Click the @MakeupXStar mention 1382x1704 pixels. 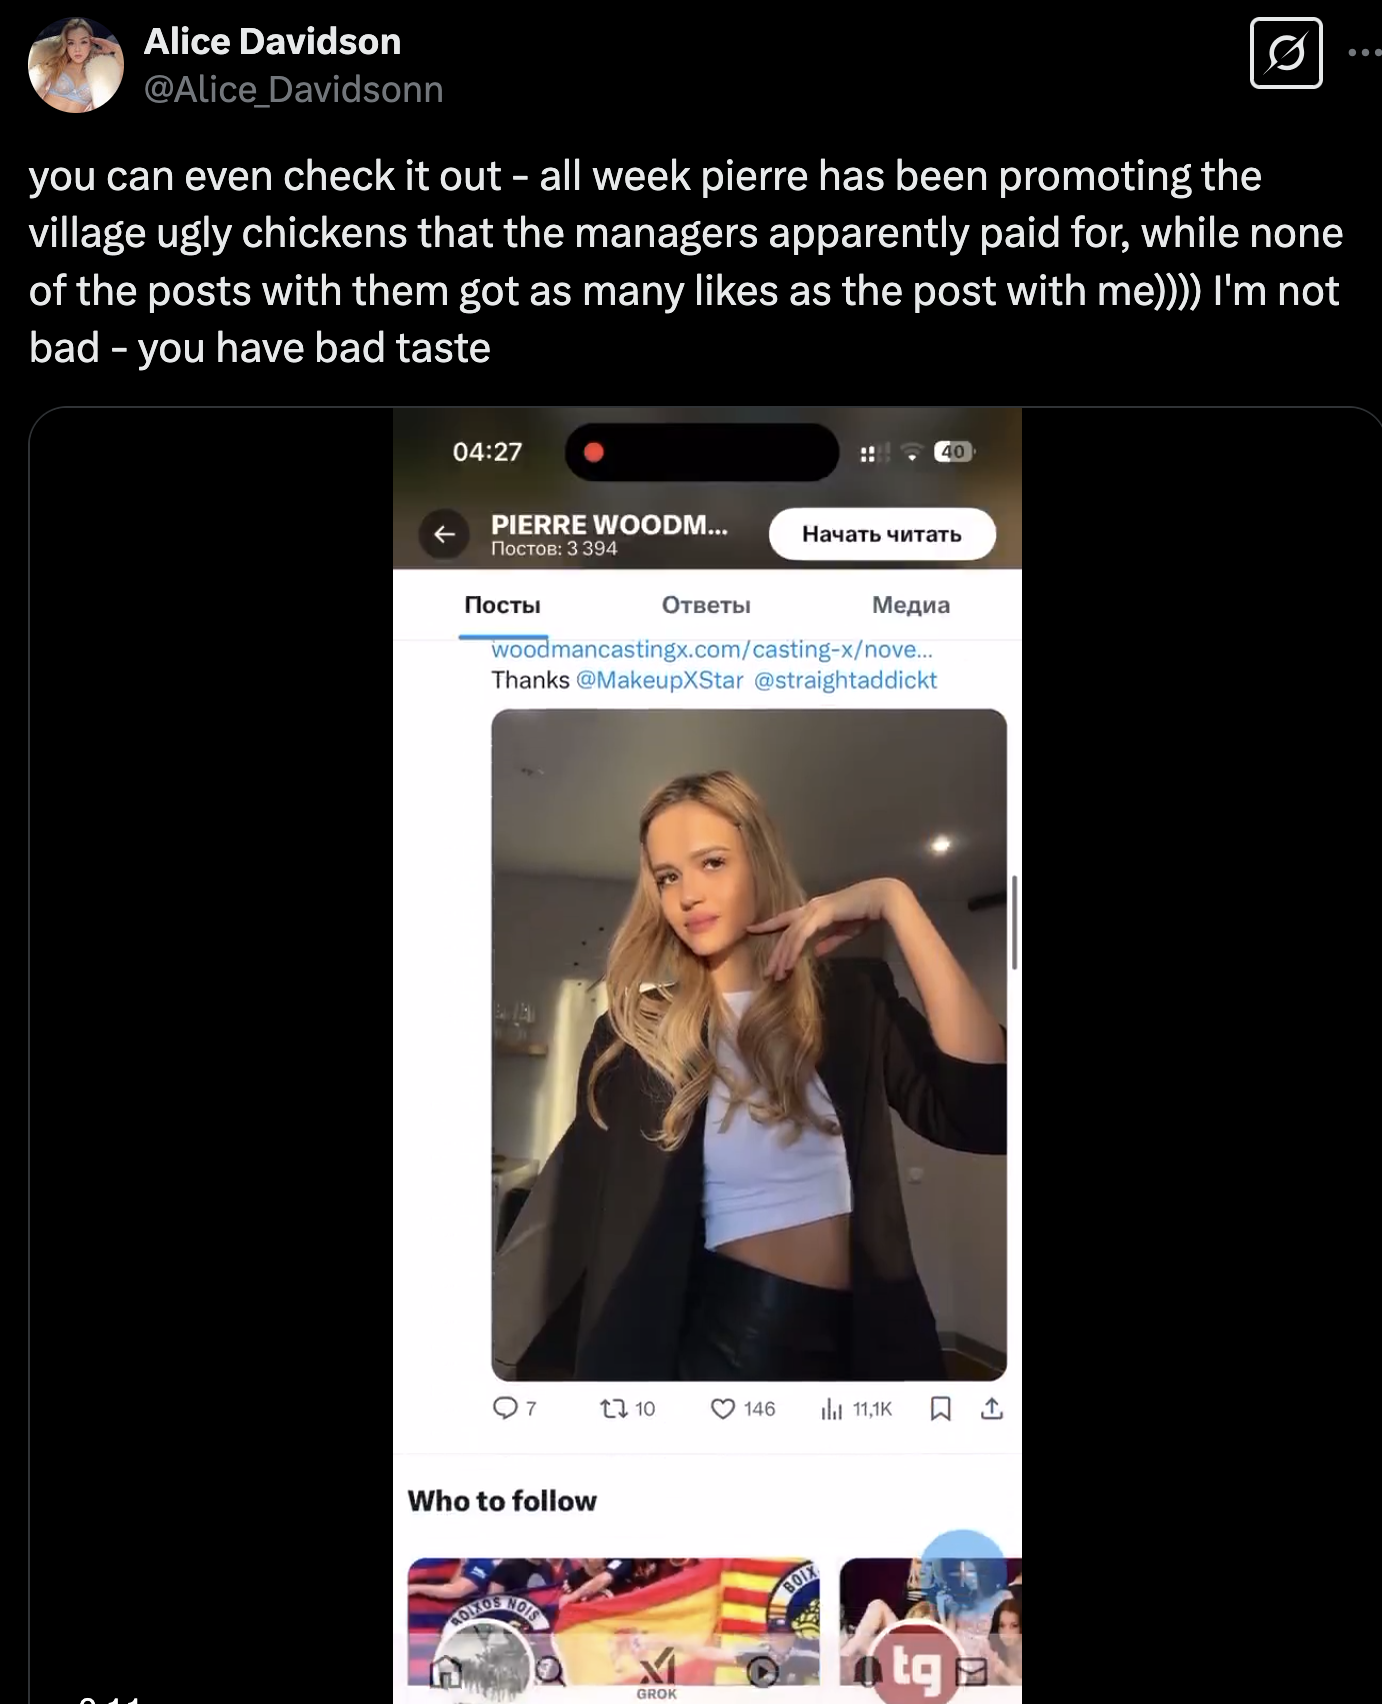(x=660, y=680)
